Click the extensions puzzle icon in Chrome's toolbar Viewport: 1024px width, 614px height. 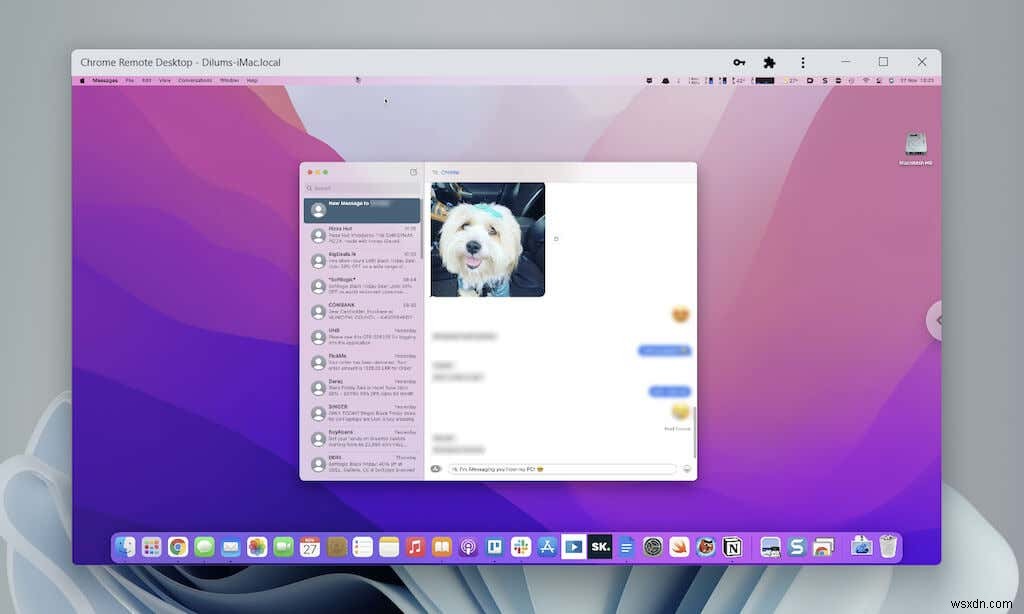768,62
